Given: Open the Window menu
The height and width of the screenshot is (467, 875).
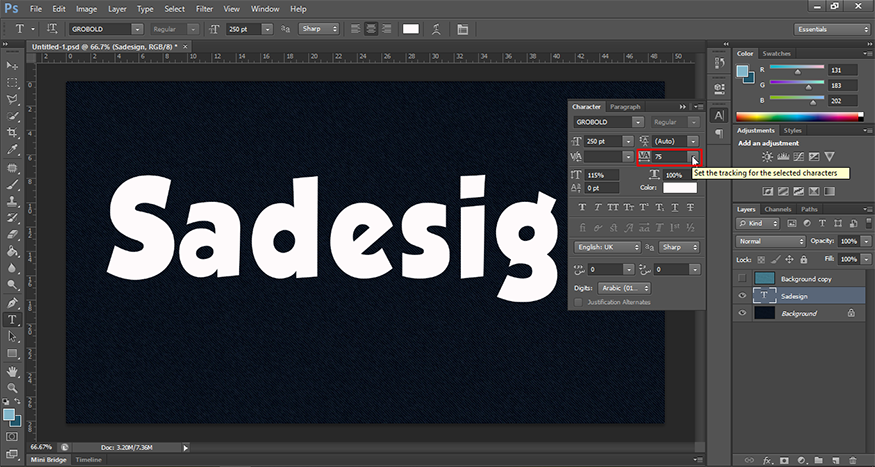Looking at the screenshot, I should pyautogui.click(x=265, y=9).
